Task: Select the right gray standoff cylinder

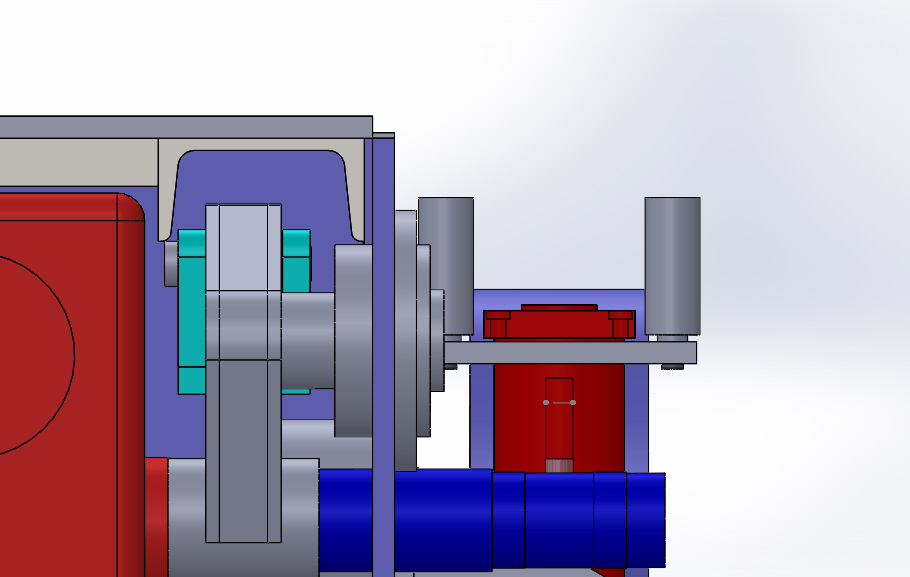Action: click(x=673, y=266)
